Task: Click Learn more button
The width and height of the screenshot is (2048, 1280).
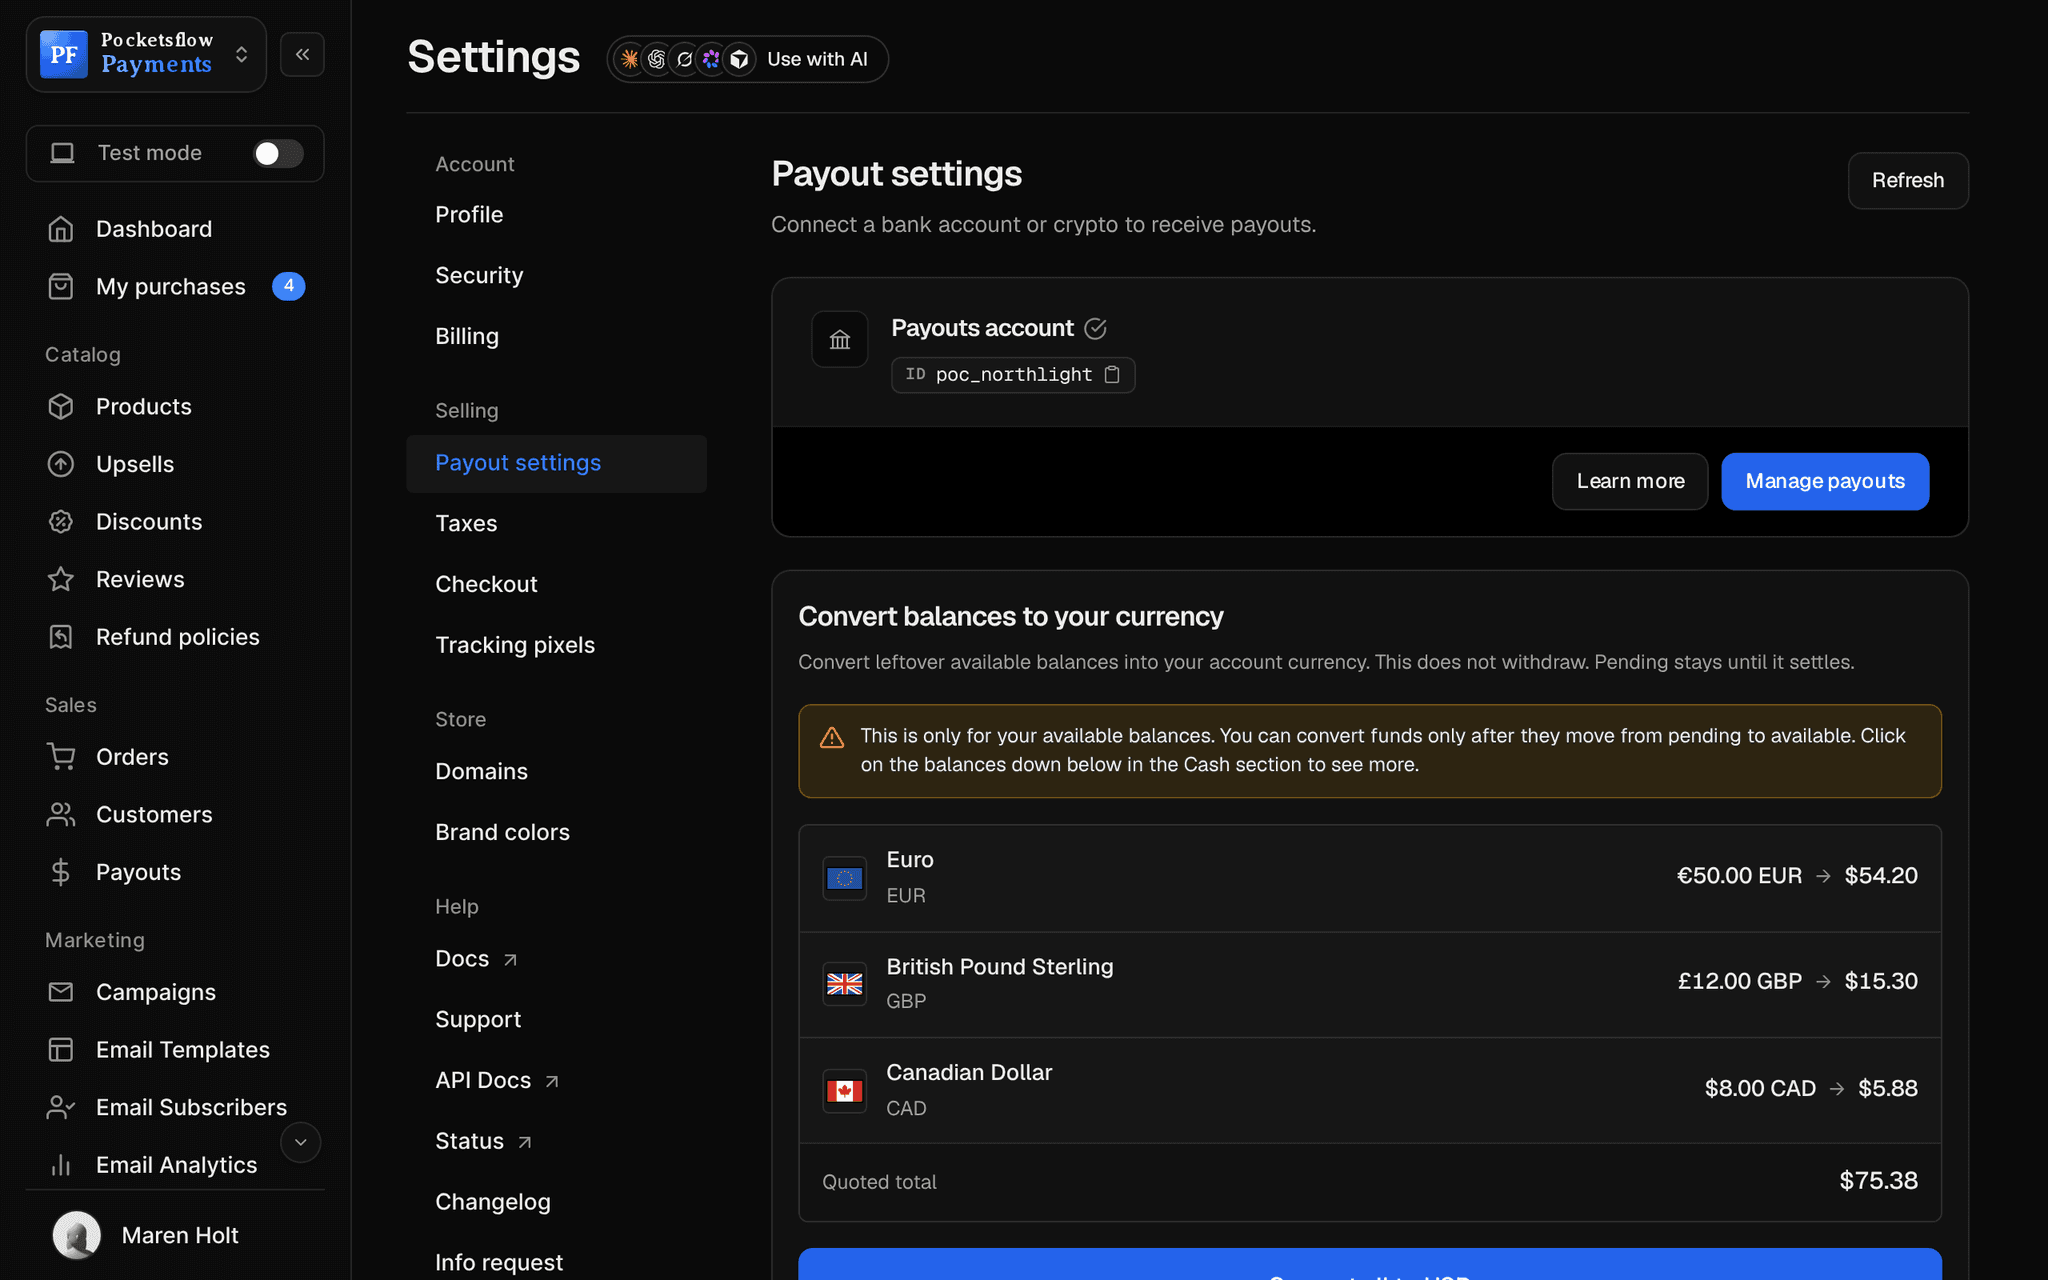Action: click(1630, 482)
